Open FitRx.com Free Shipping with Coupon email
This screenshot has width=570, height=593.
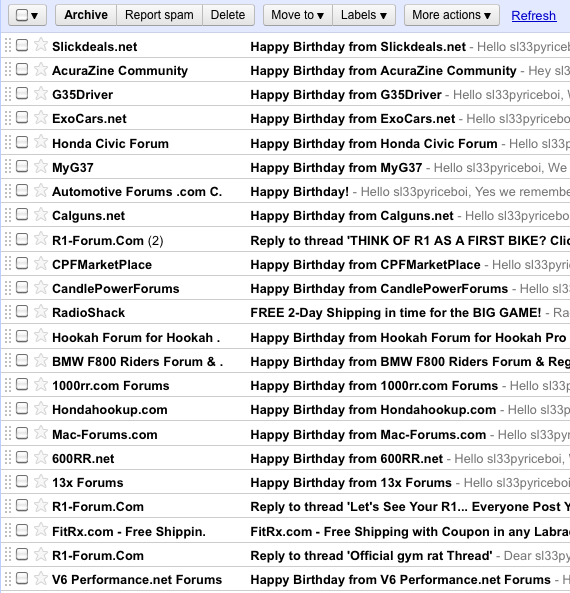click(410, 532)
